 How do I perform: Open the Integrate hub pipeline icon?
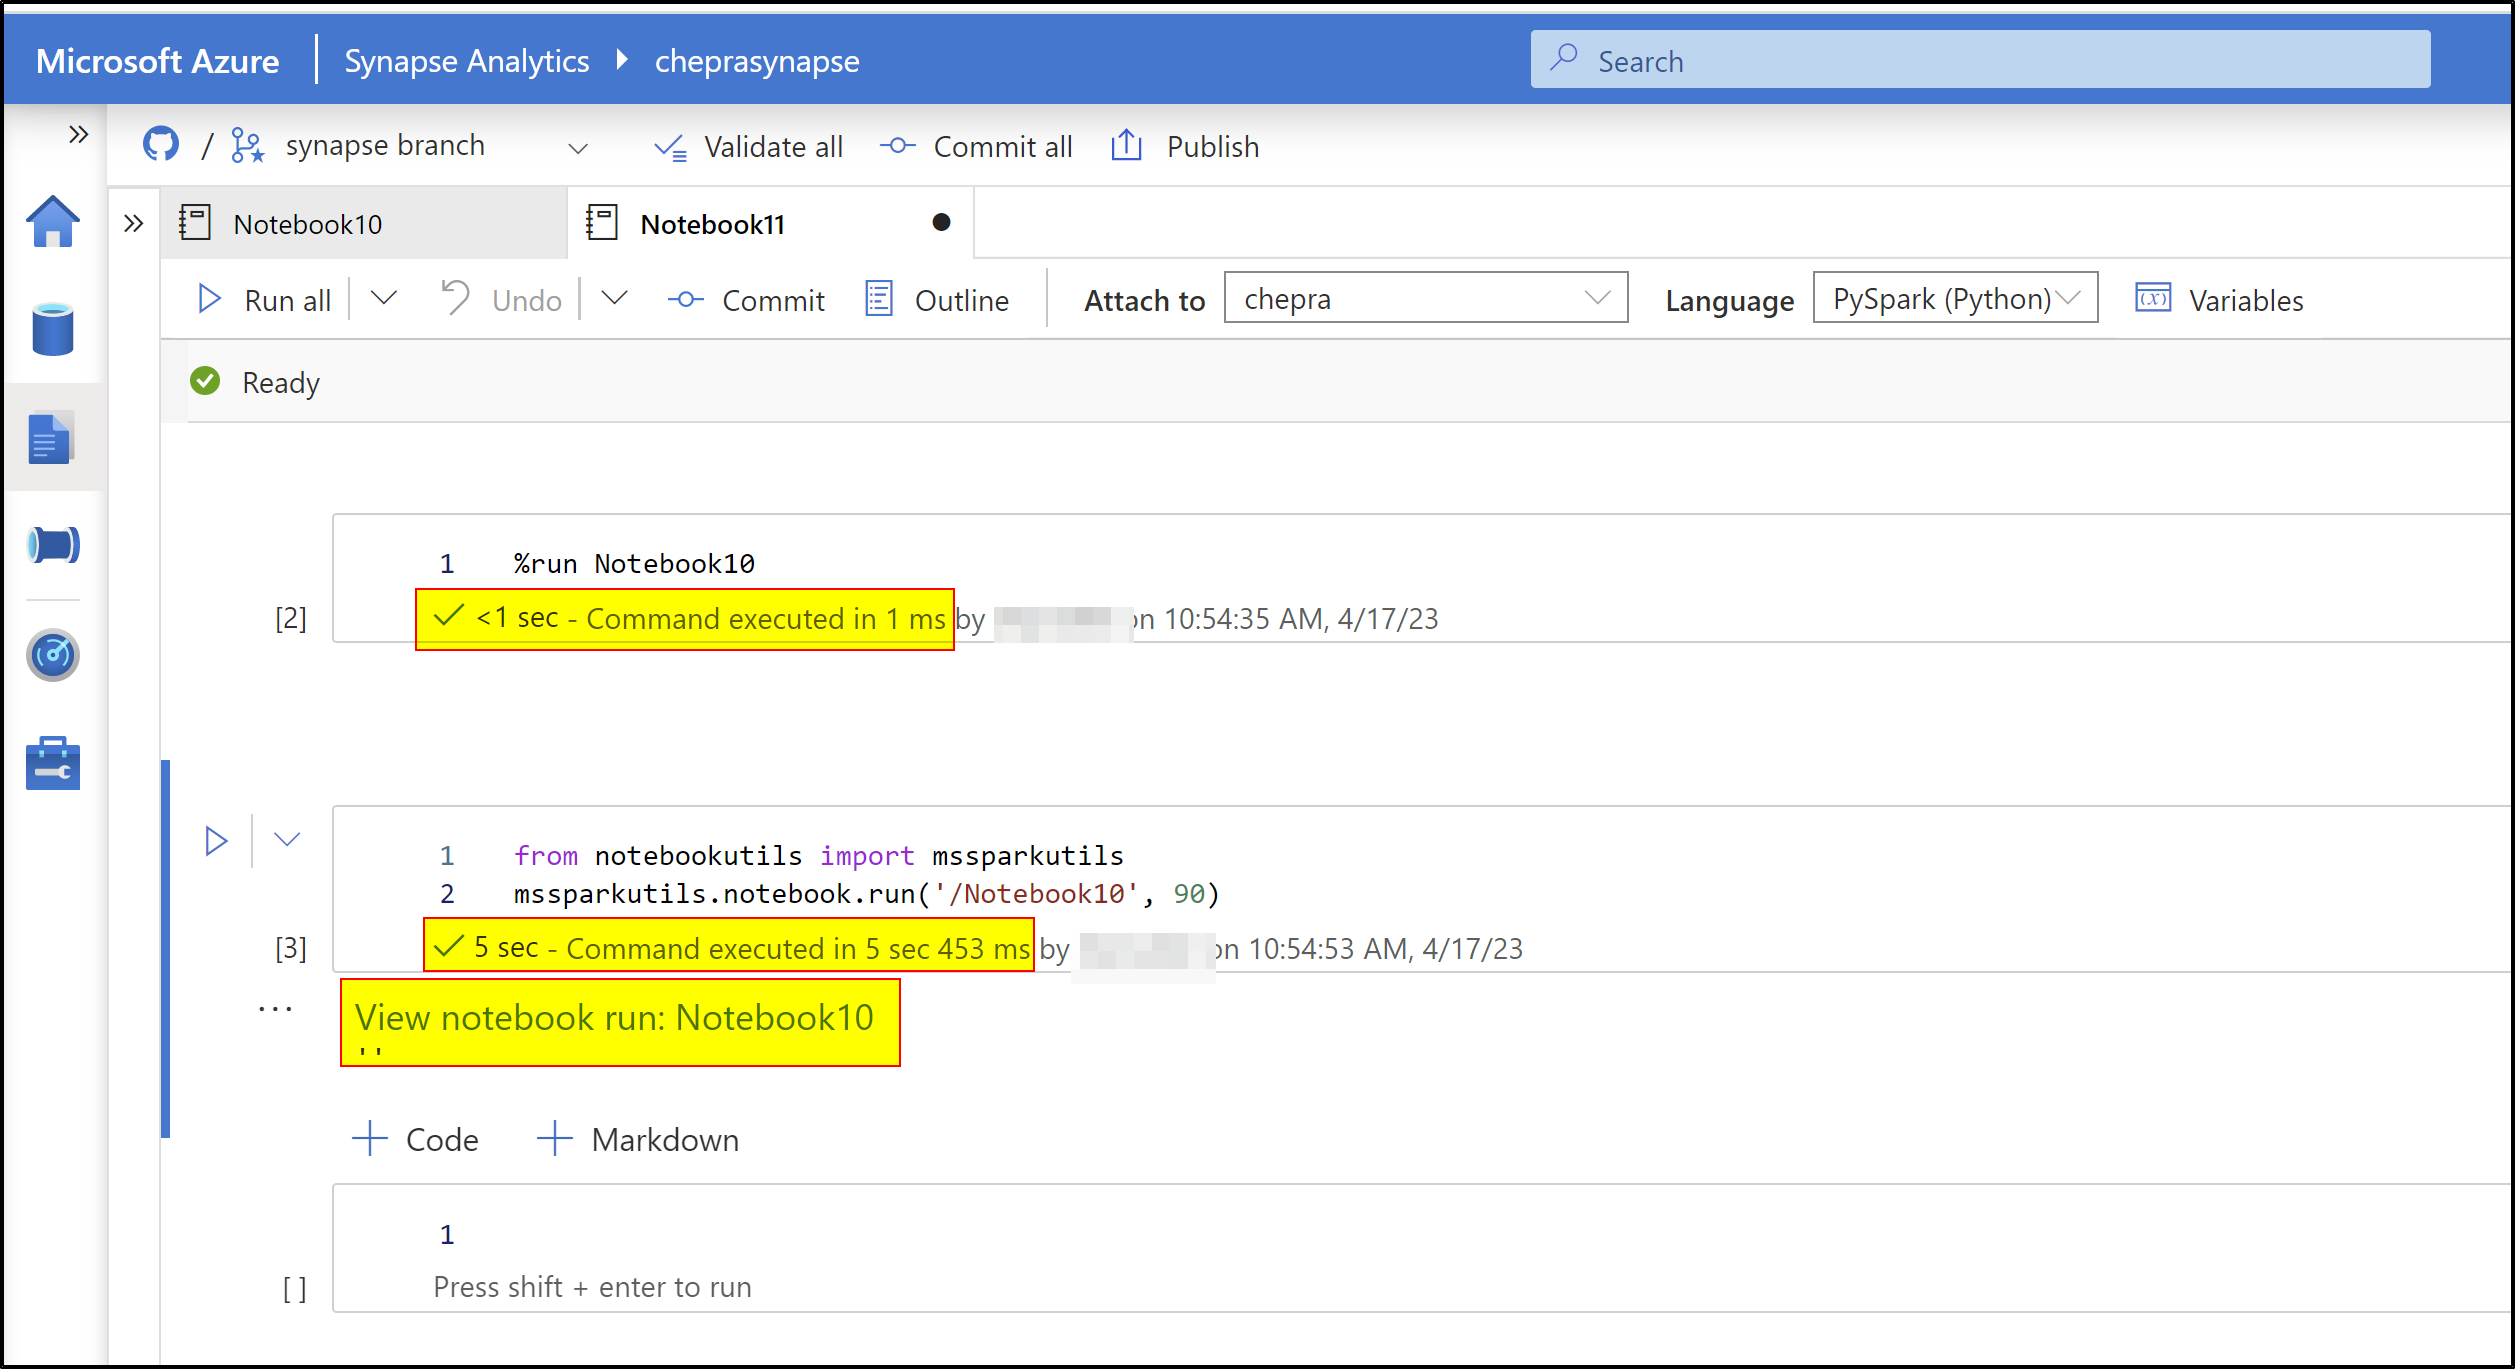pyautogui.click(x=53, y=545)
